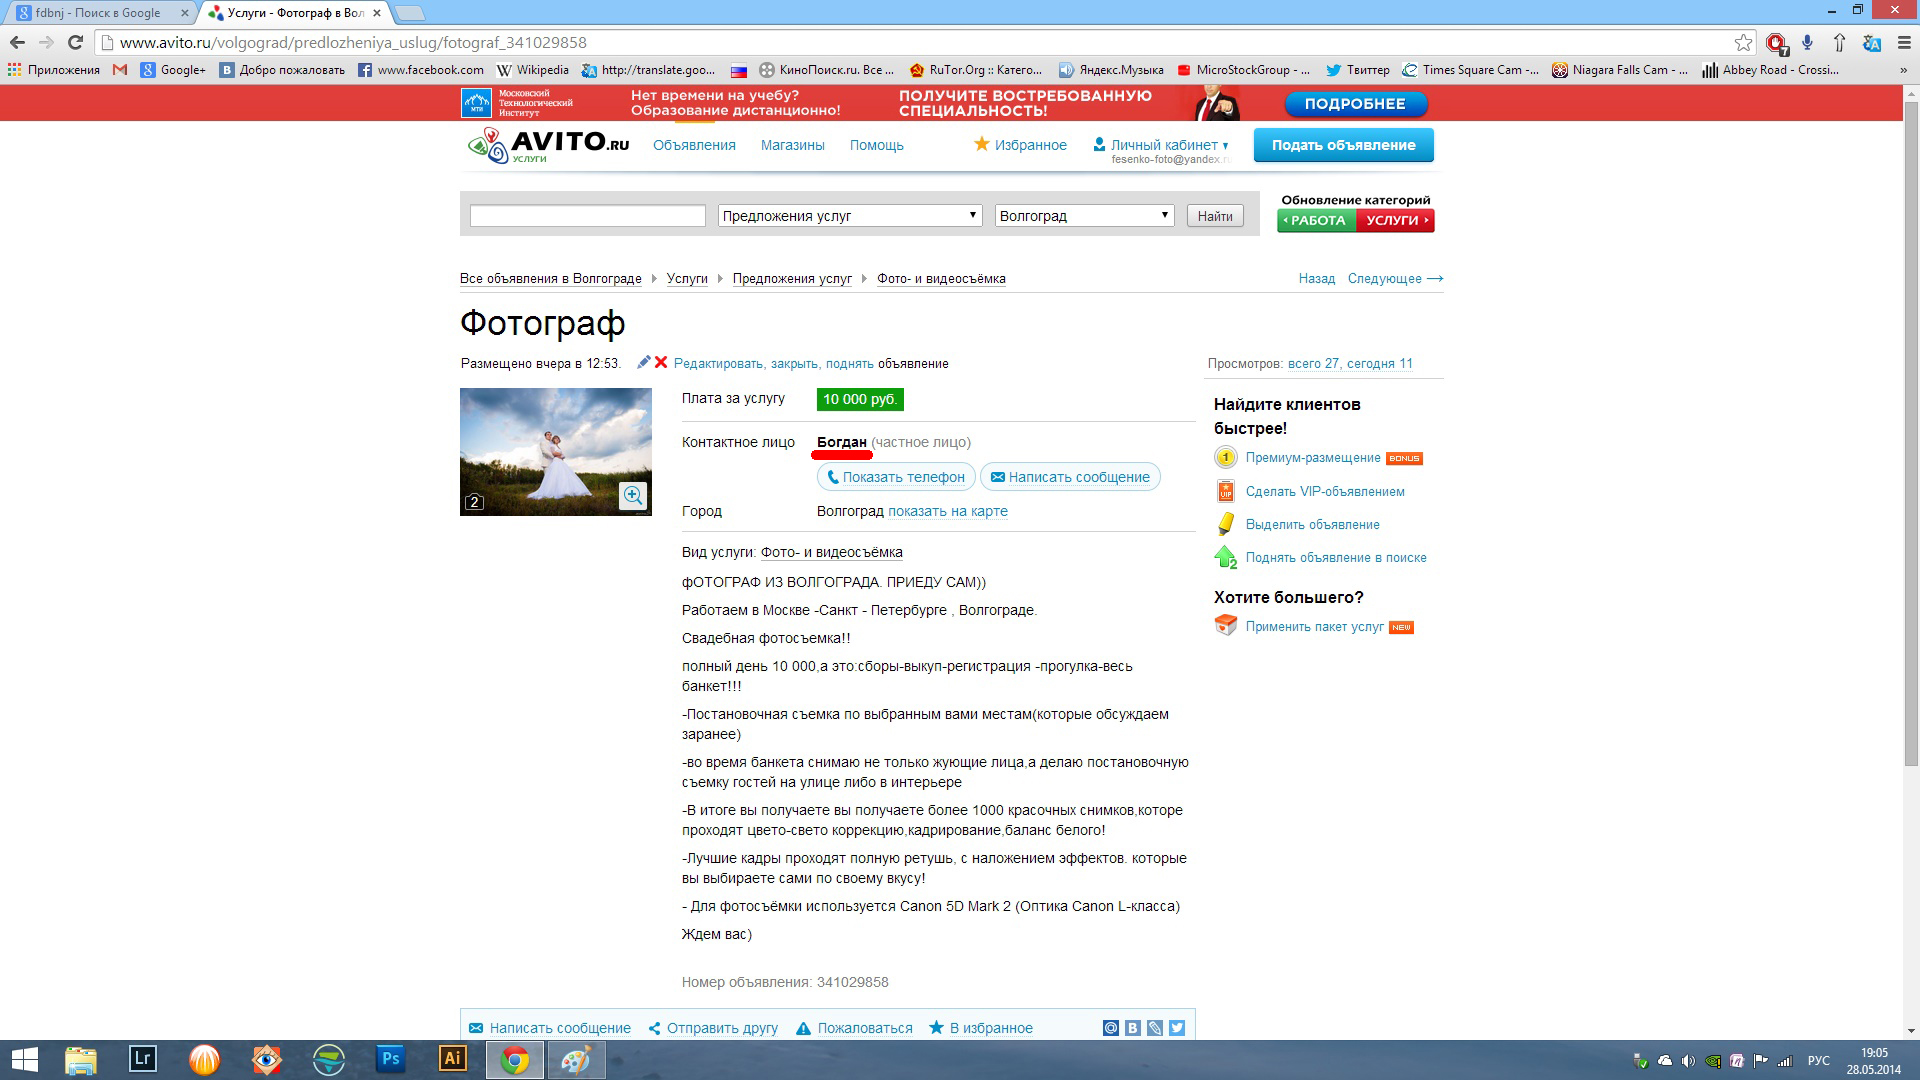Click the 'Подать объявление' button
1920x1080 pixels.
(1343, 145)
